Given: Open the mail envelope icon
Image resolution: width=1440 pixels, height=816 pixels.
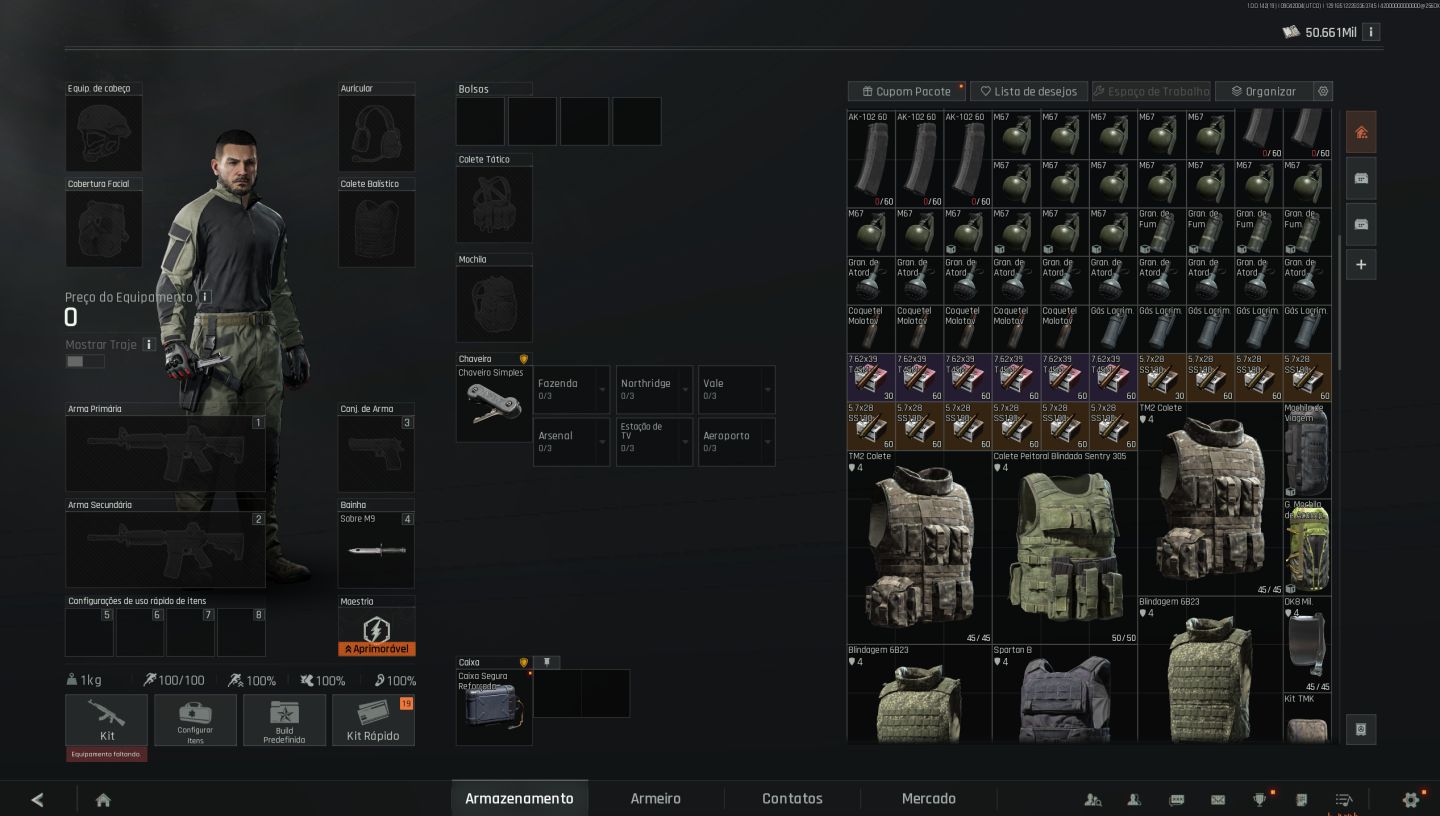Looking at the screenshot, I should (1218, 799).
